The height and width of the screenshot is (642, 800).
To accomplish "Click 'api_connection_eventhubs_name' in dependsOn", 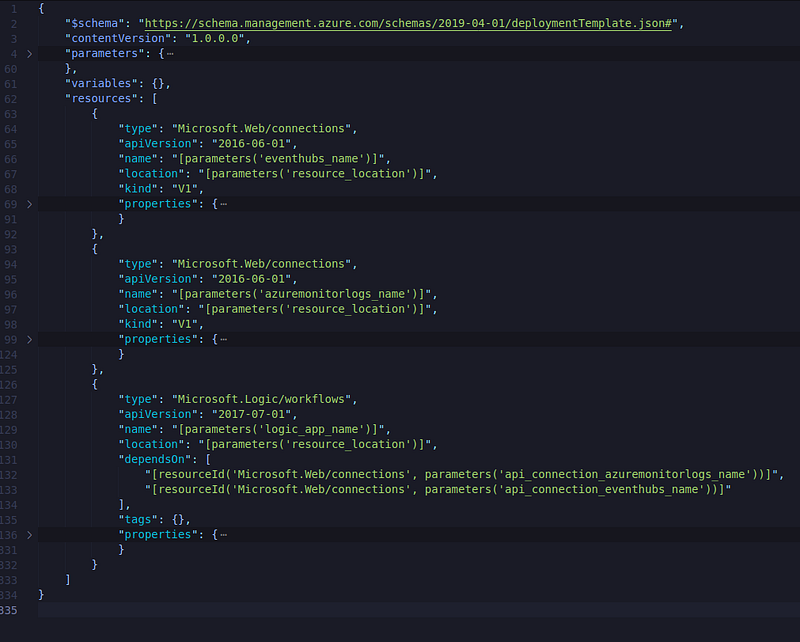I will (x=602, y=489).
